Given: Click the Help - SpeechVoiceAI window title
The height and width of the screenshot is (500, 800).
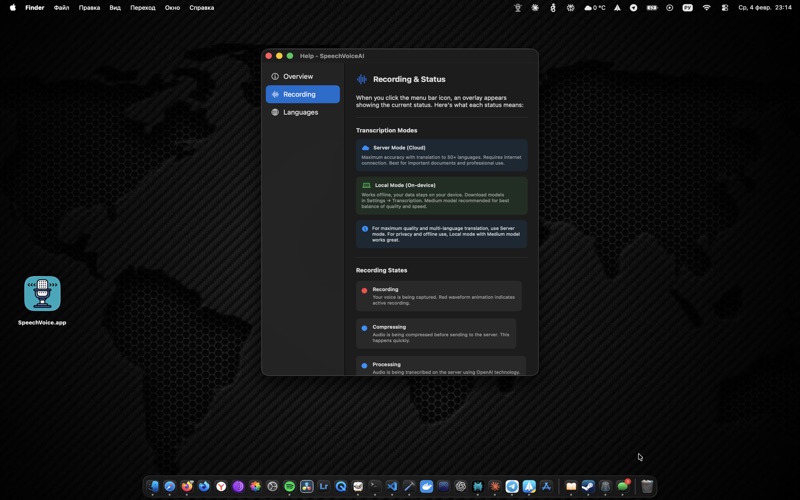Looking at the screenshot, I should (332, 56).
